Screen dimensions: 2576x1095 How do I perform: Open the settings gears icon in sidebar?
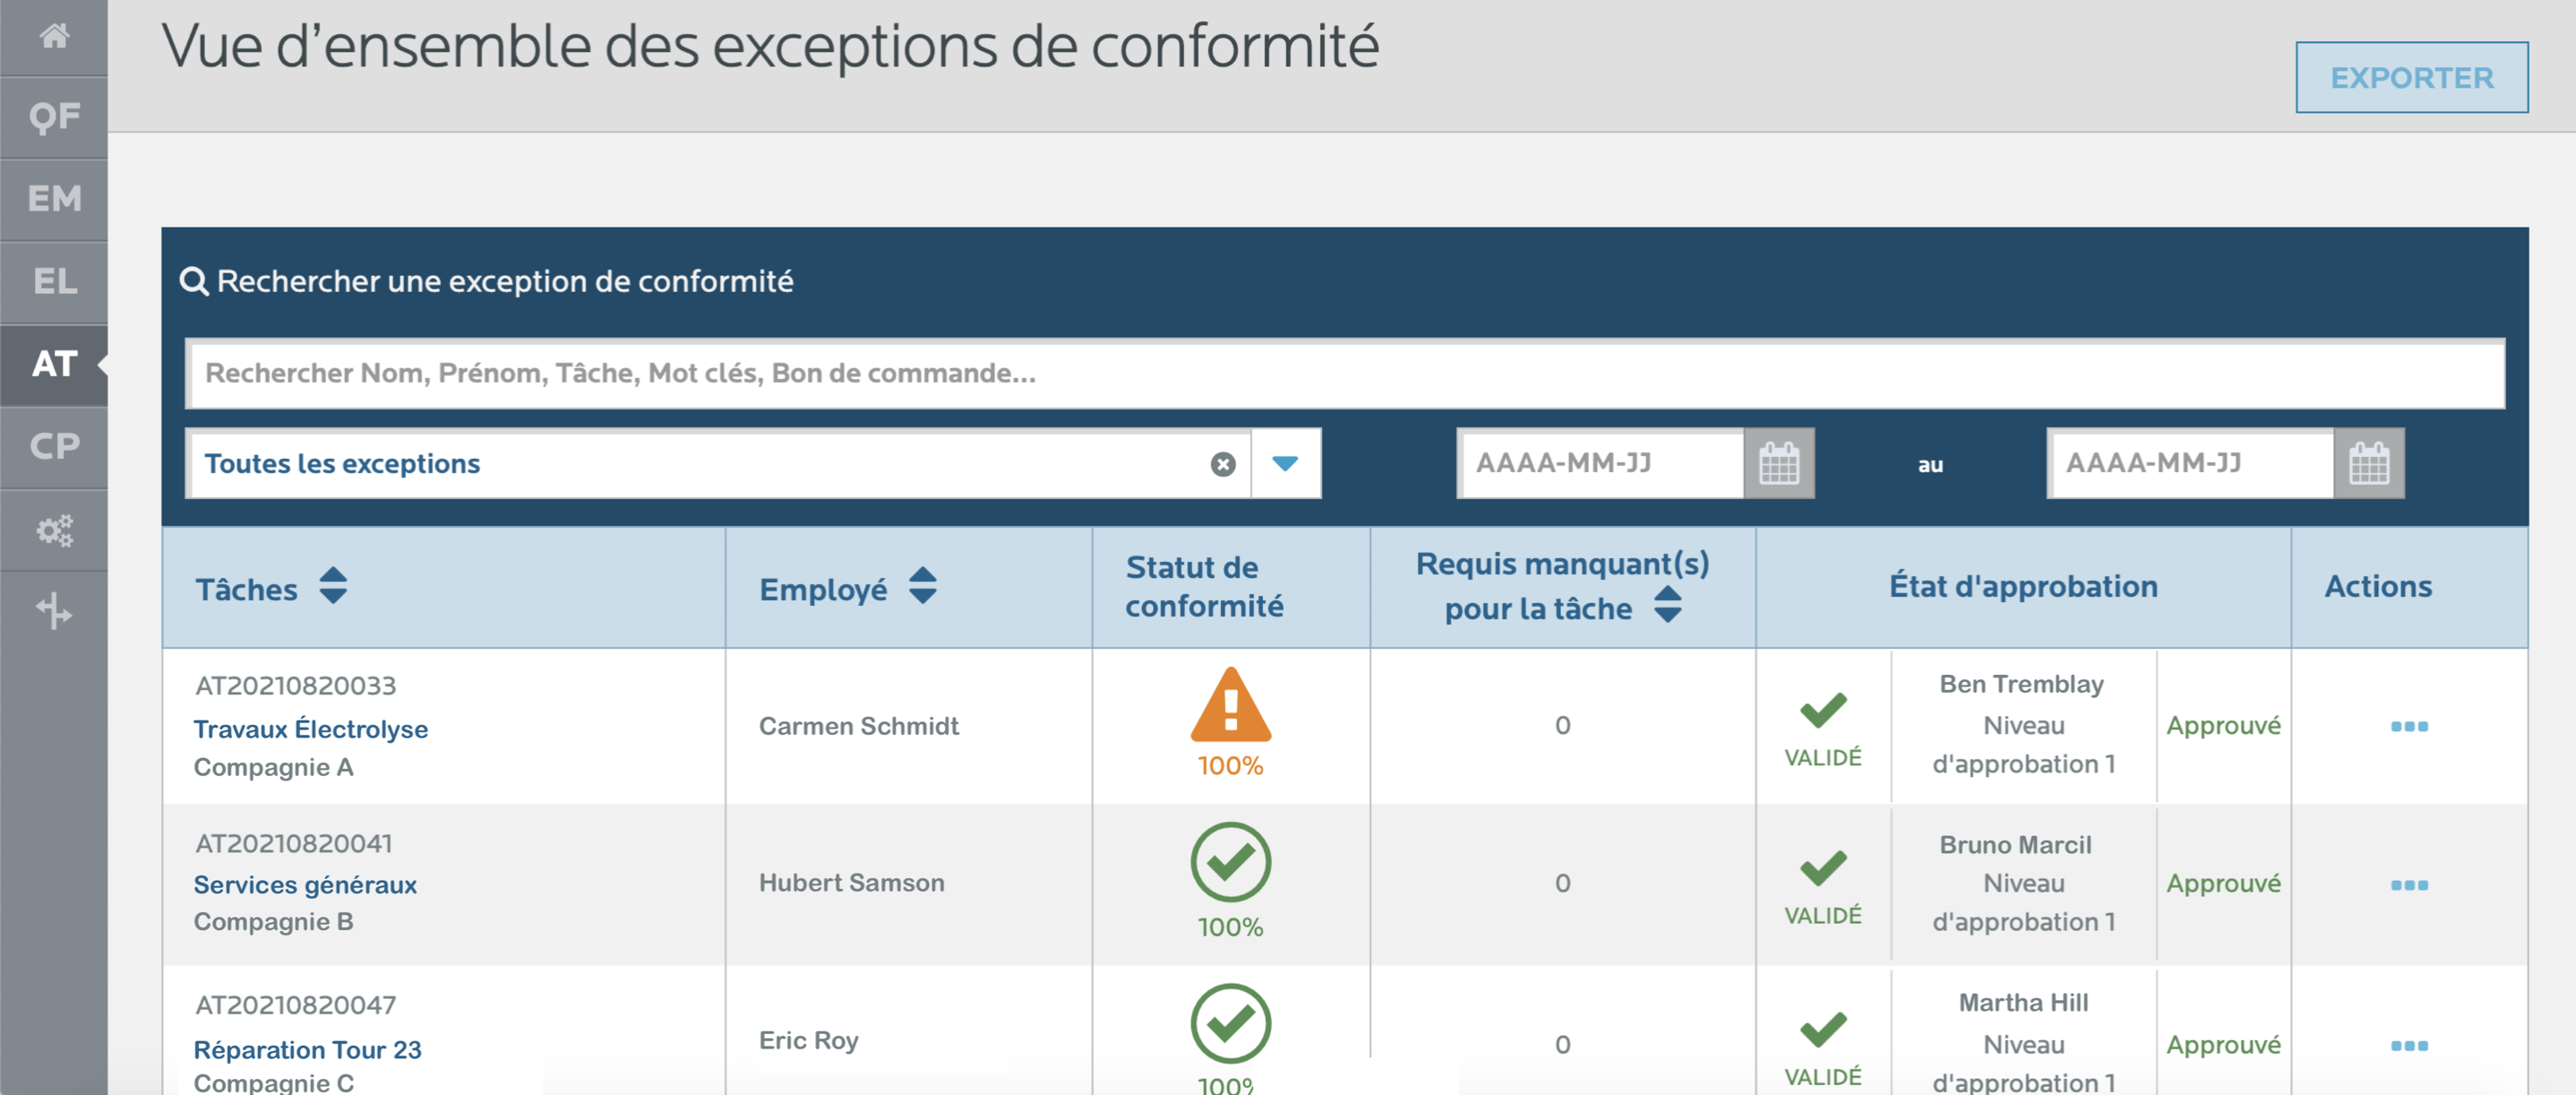click(54, 530)
